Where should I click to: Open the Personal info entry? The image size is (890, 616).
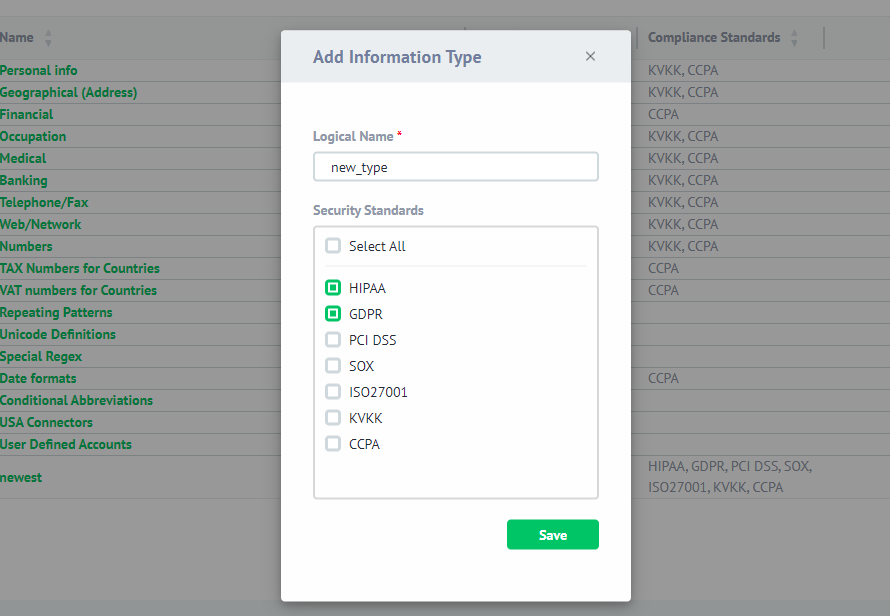(39, 70)
